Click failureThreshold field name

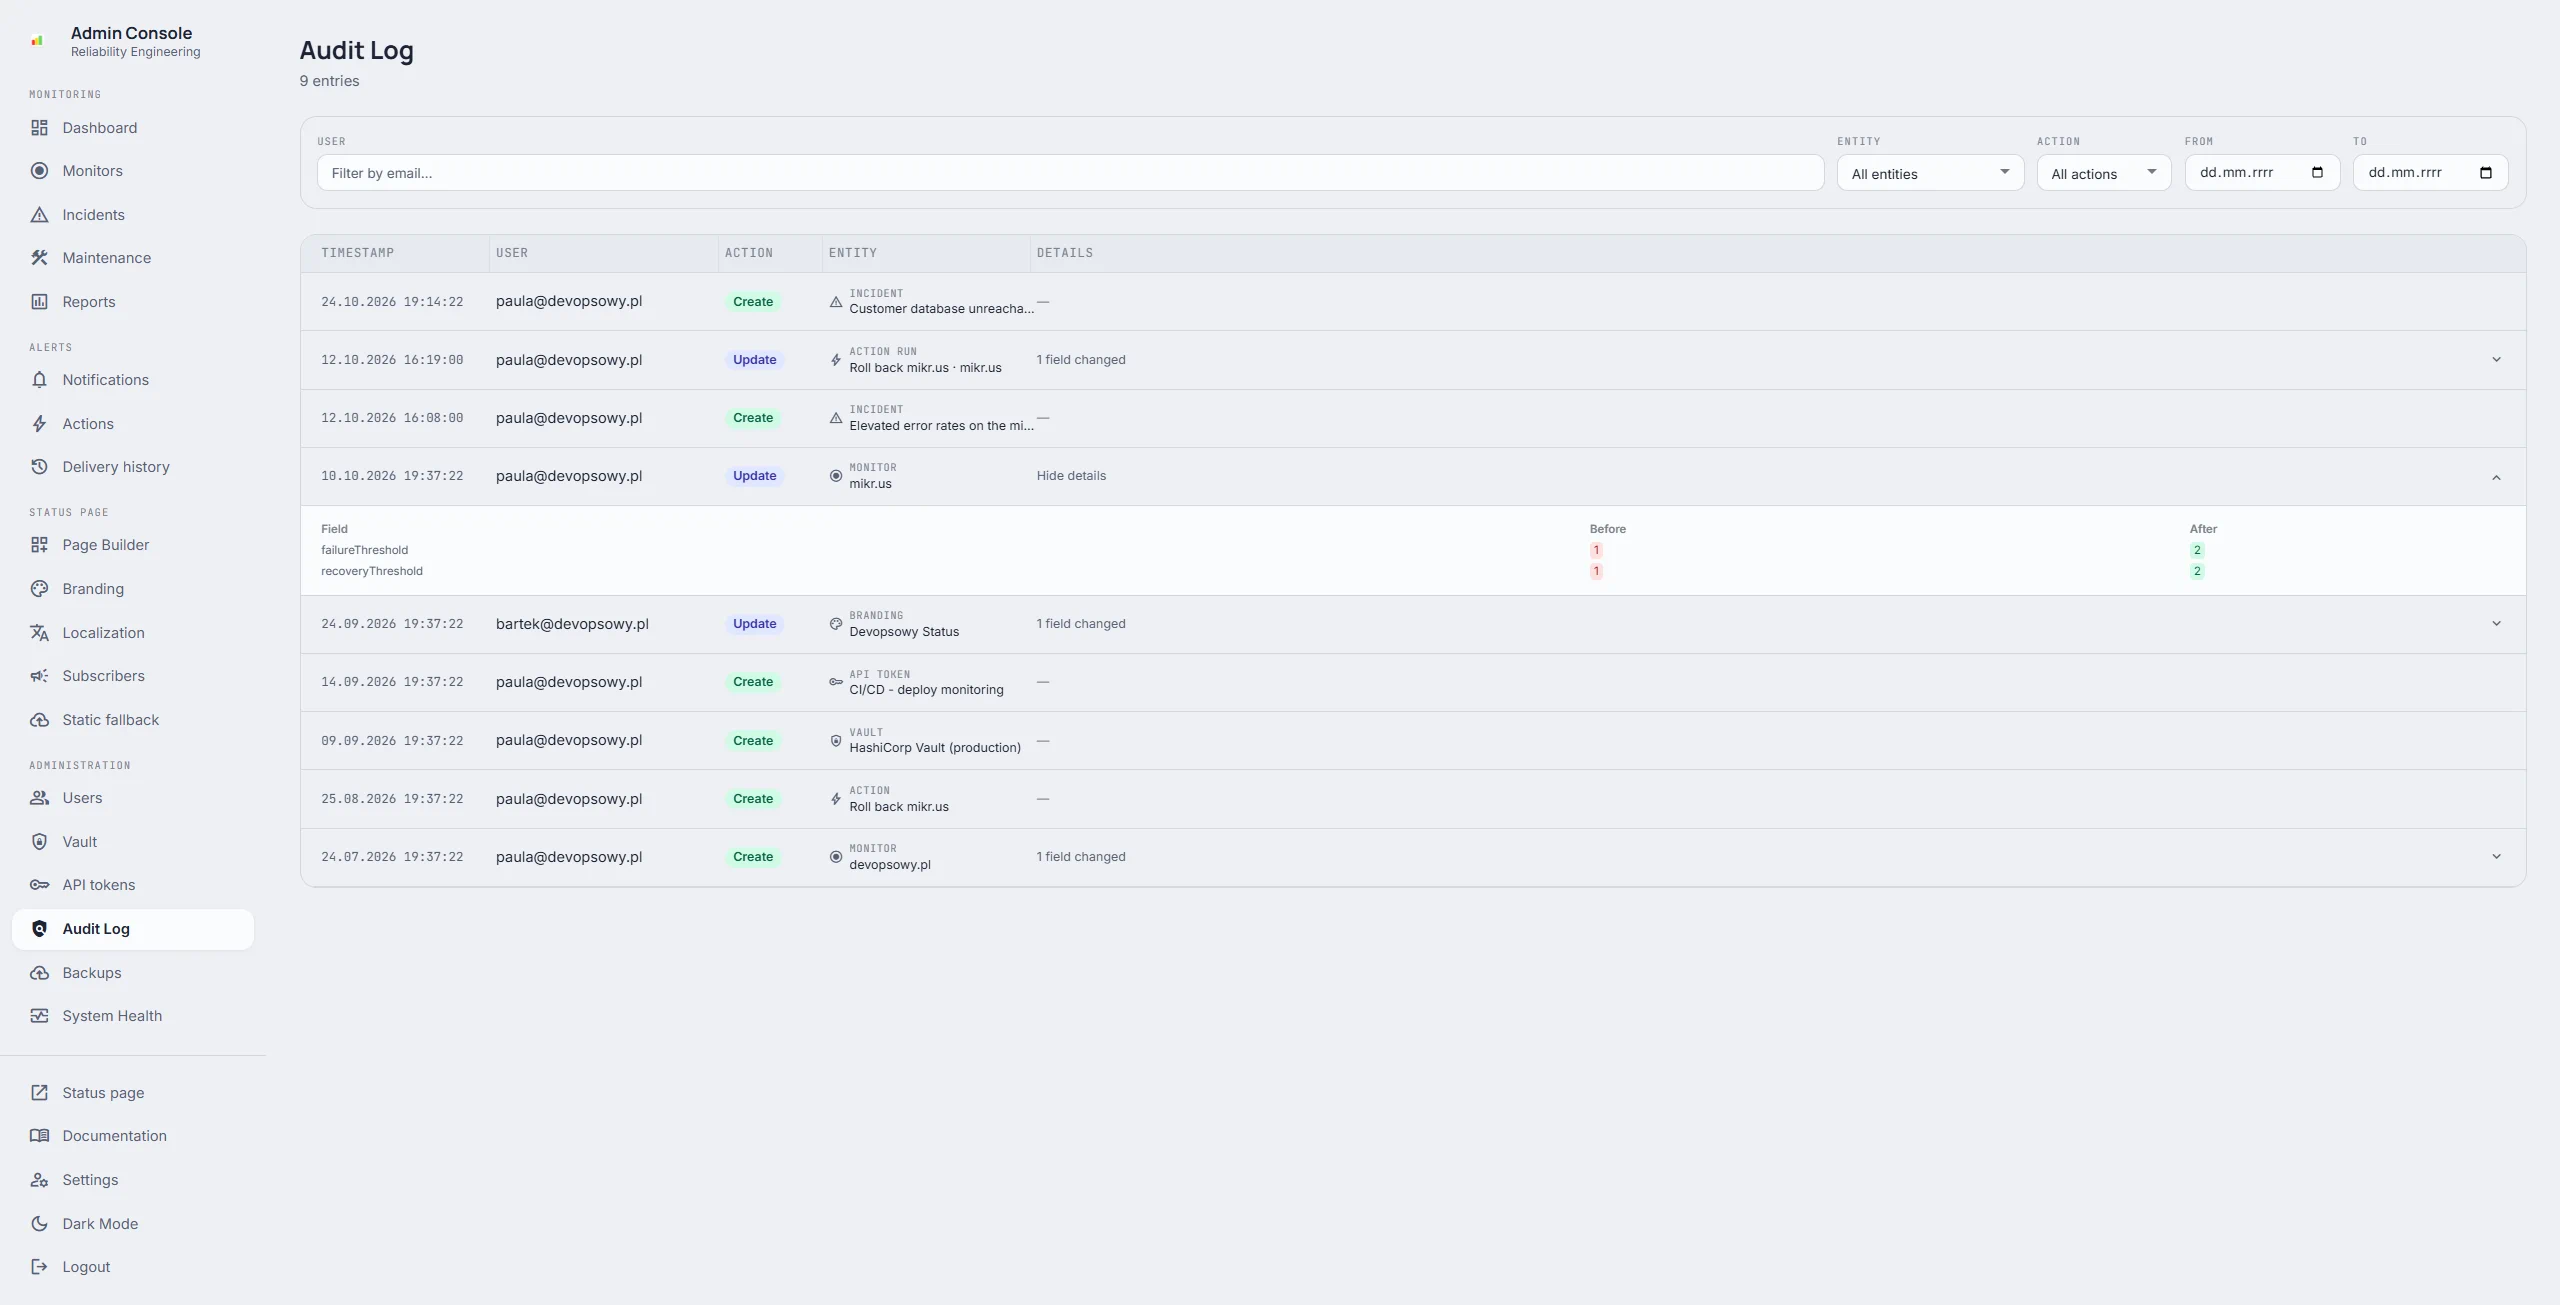click(364, 550)
